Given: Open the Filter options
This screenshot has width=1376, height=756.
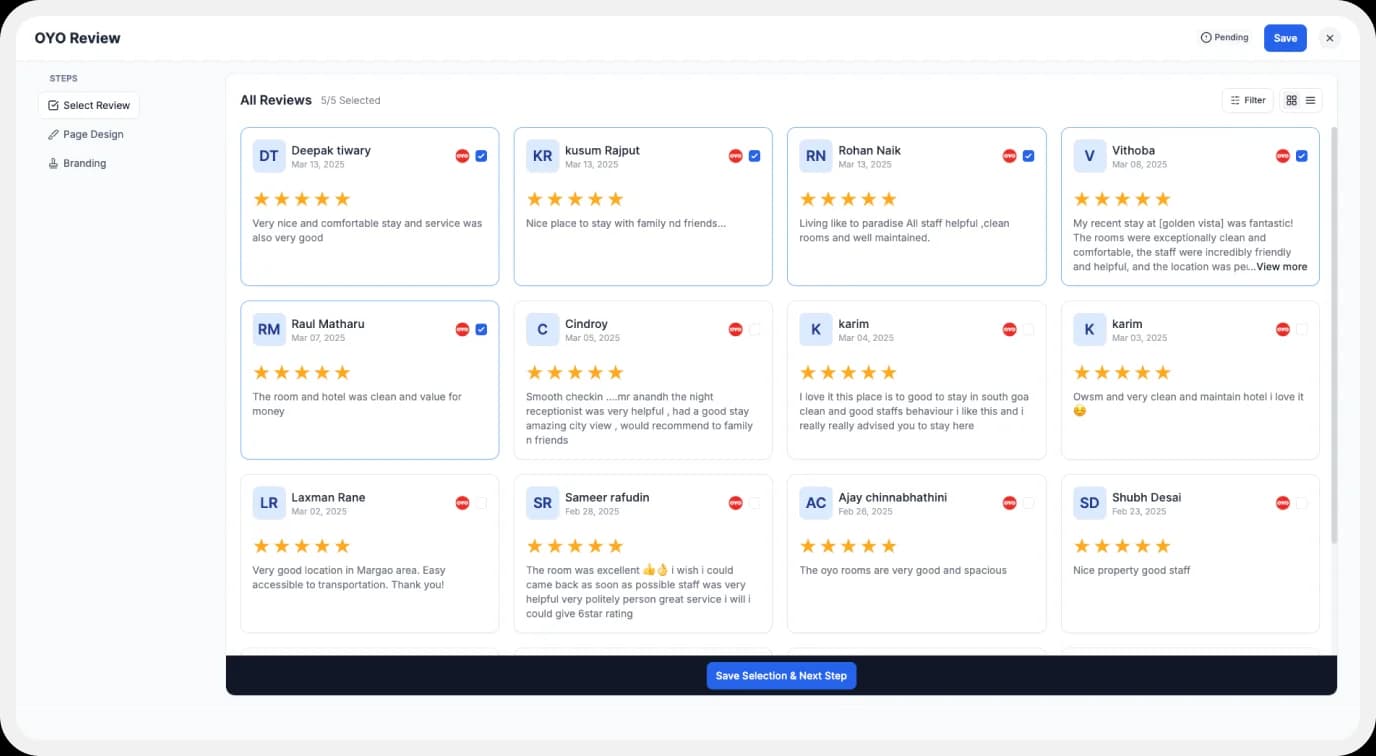Looking at the screenshot, I should point(1247,100).
